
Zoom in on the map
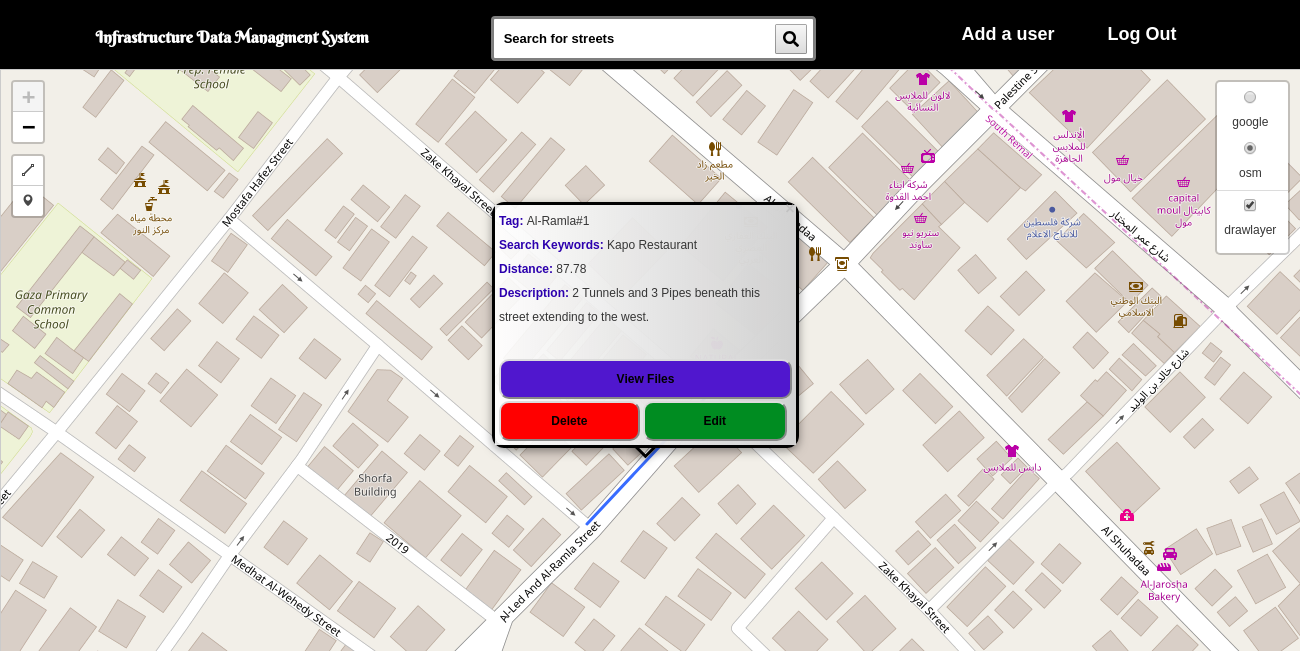point(28,97)
